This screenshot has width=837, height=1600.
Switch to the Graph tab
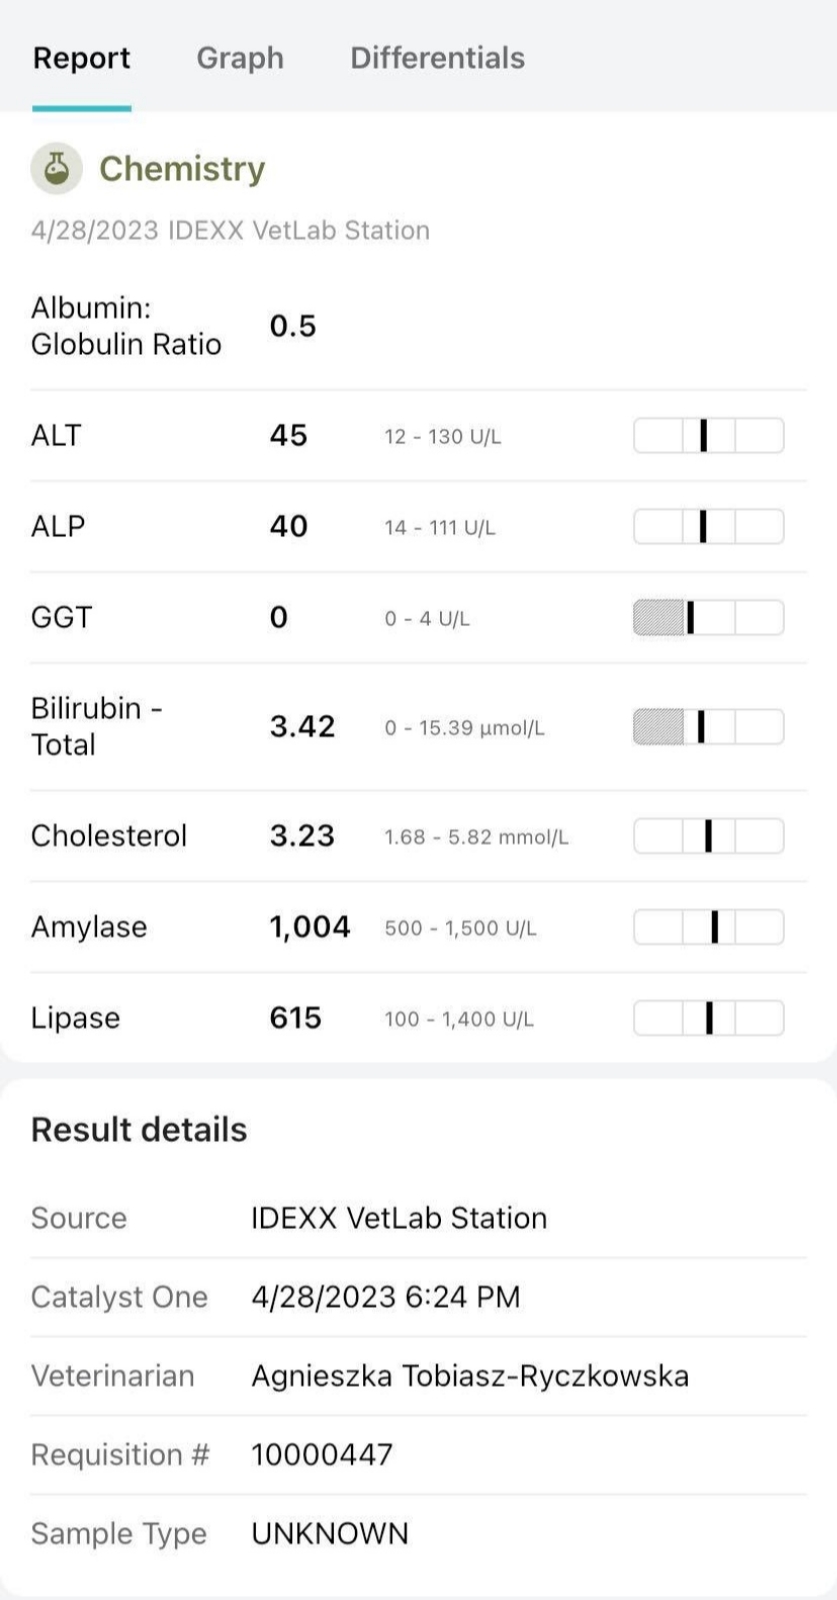[240, 58]
